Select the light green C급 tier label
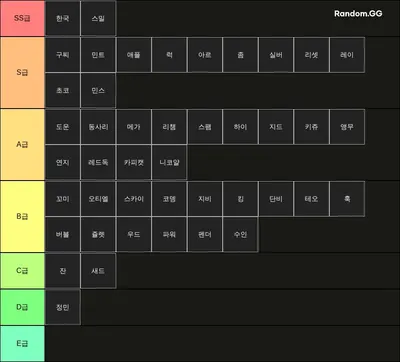This screenshot has width=400, height=362. pyautogui.click(x=22, y=271)
